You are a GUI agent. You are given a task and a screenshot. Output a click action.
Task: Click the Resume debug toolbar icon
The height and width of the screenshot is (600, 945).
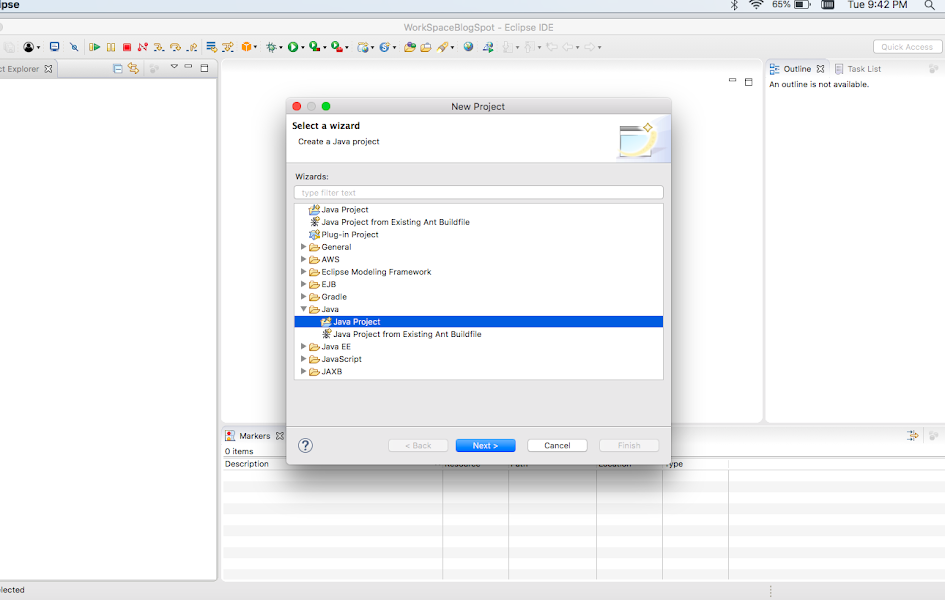[x=95, y=47]
